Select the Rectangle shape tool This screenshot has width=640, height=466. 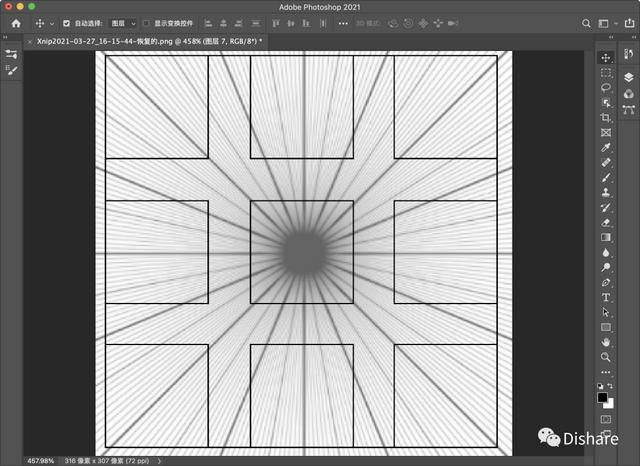(606, 327)
